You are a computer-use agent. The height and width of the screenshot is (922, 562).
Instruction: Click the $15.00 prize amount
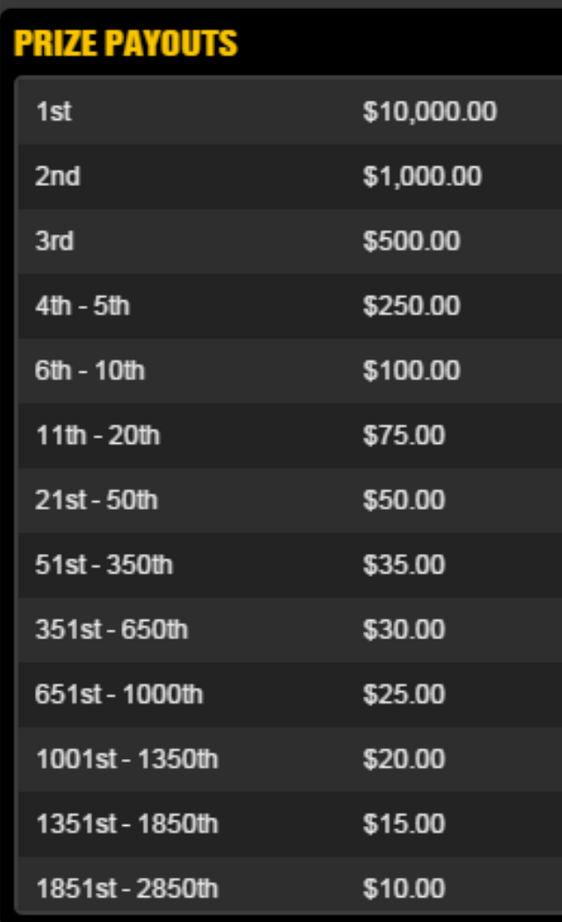[404, 823]
